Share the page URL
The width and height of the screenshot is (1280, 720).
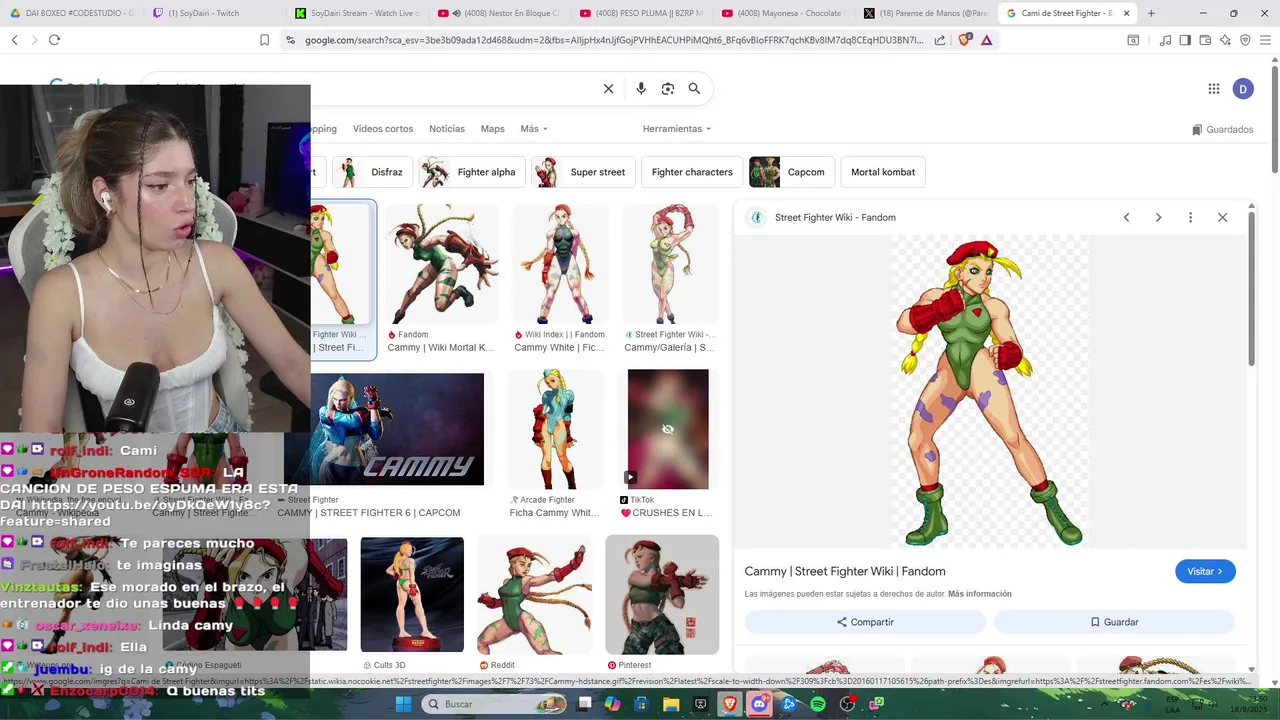(x=940, y=40)
